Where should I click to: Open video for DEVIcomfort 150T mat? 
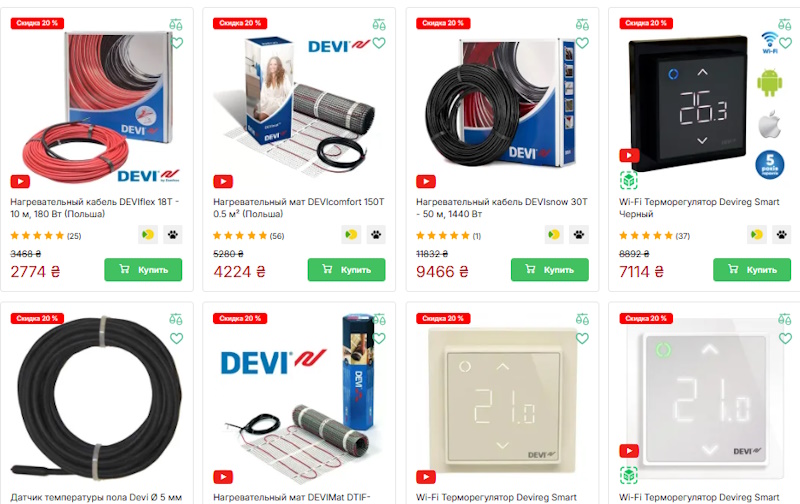coord(223,181)
